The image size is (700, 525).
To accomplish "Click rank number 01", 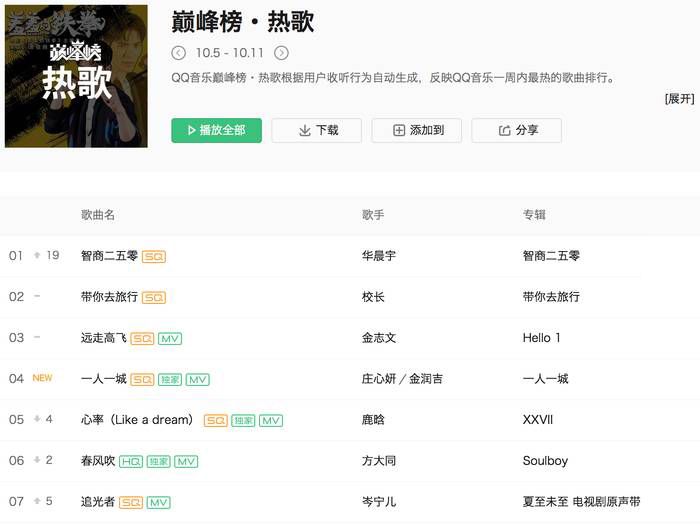I will 16,256.
